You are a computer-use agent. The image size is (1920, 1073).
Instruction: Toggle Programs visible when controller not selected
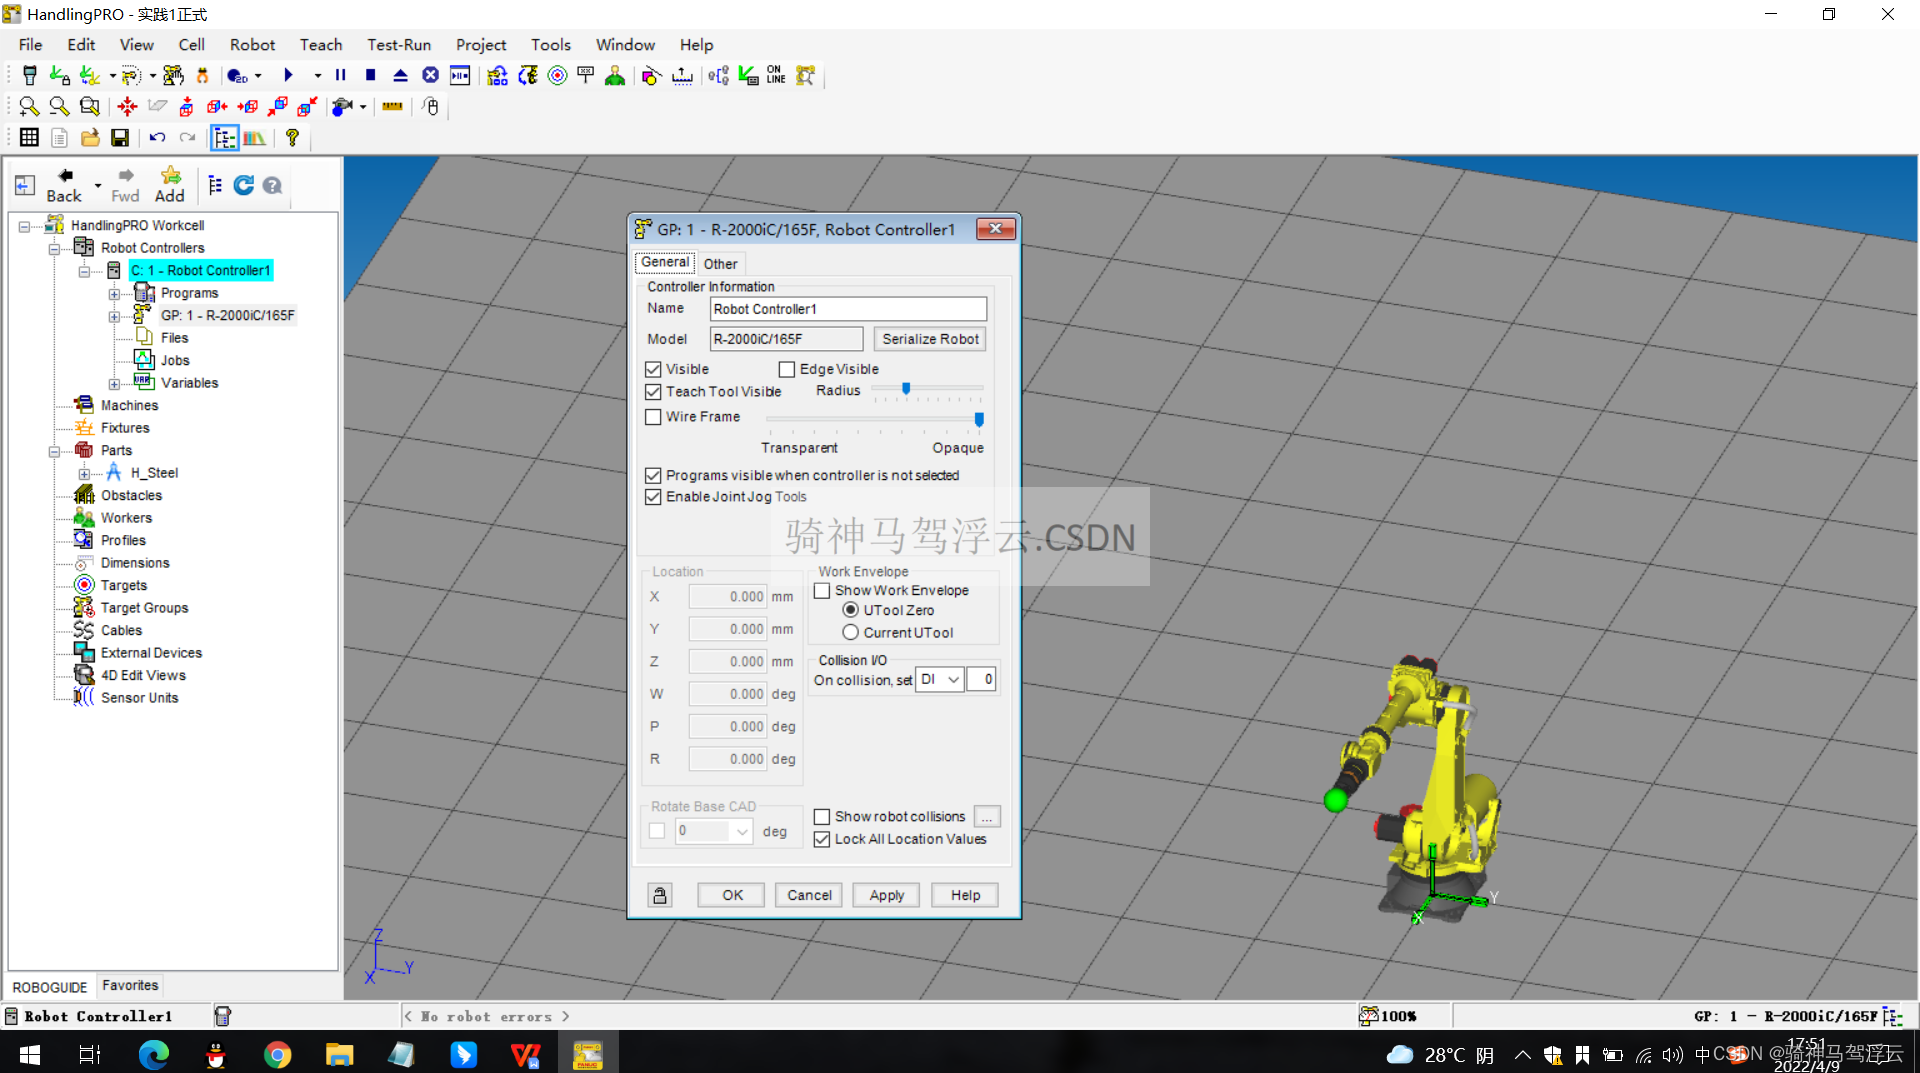pyautogui.click(x=654, y=475)
